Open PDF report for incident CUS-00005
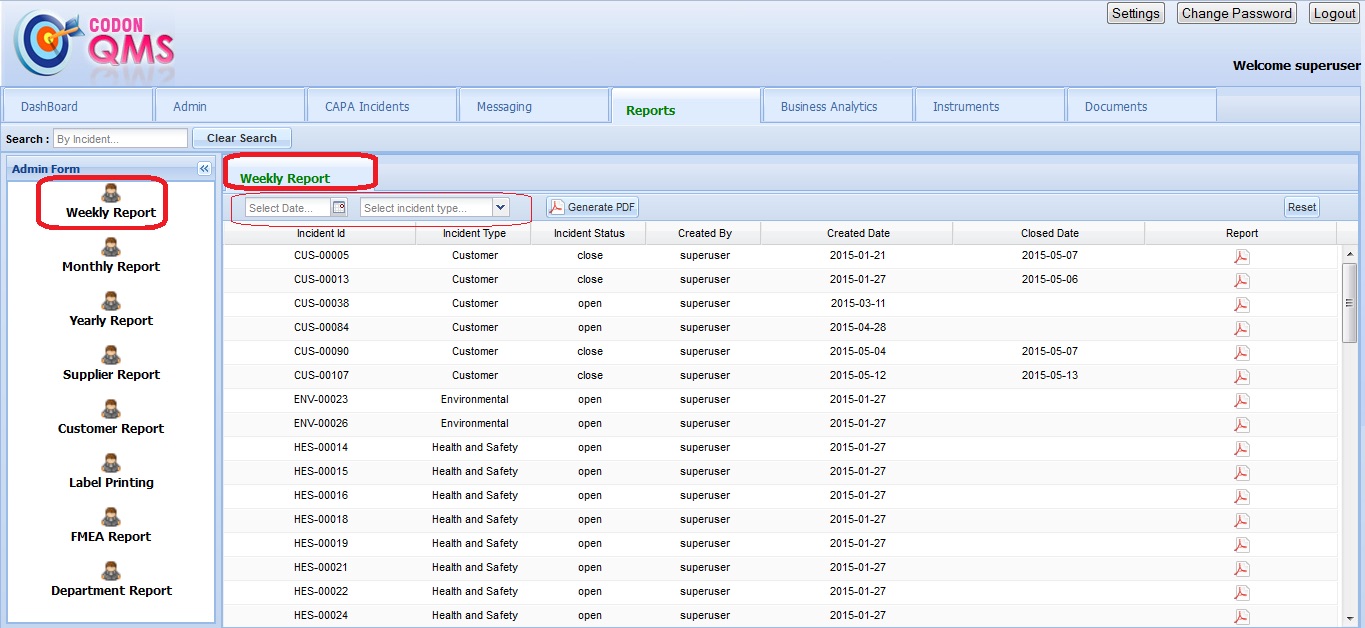The height and width of the screenshot is (628, 1365). pos(1241,256)
